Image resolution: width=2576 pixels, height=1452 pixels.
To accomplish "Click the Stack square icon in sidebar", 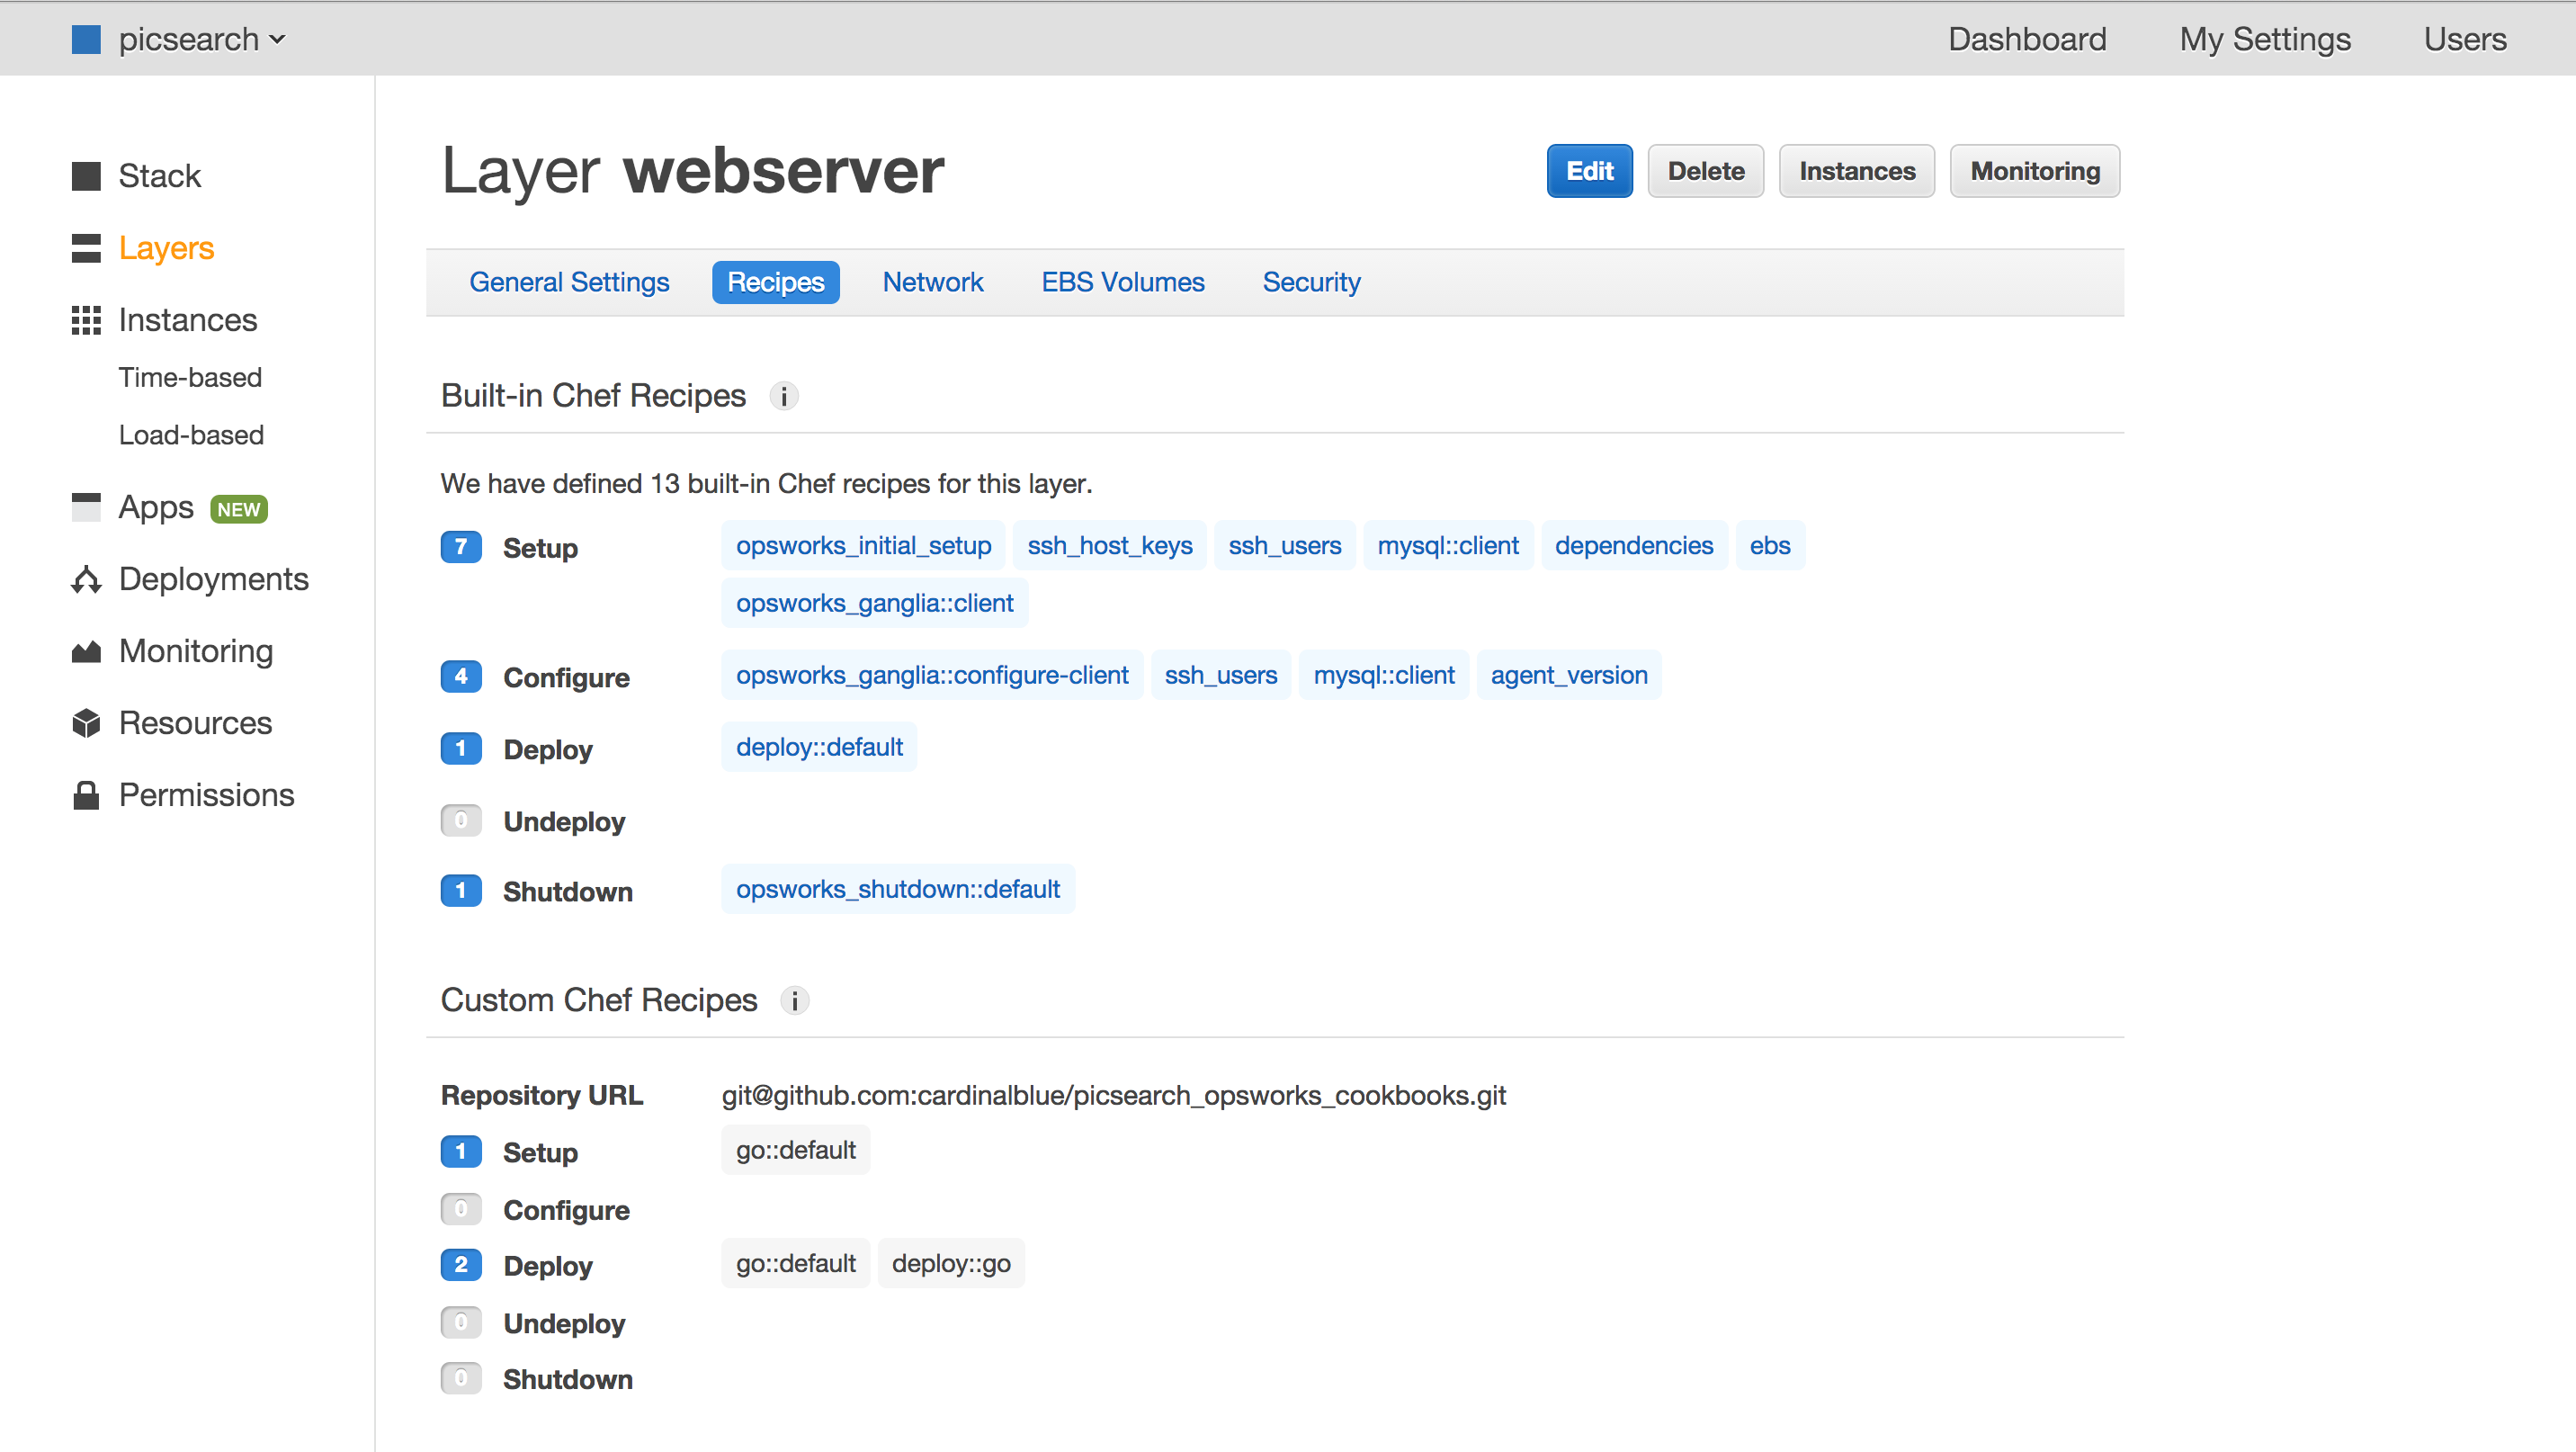I will click(x=86, y=176).
